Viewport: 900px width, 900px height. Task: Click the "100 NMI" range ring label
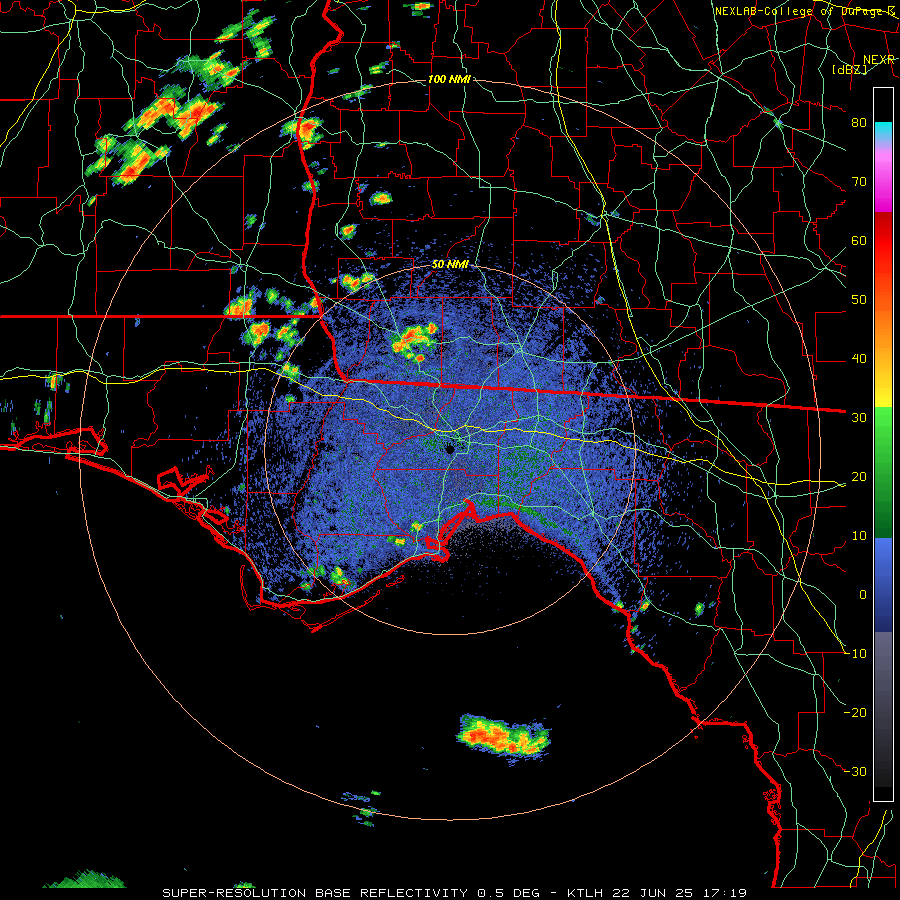(449, 79)
